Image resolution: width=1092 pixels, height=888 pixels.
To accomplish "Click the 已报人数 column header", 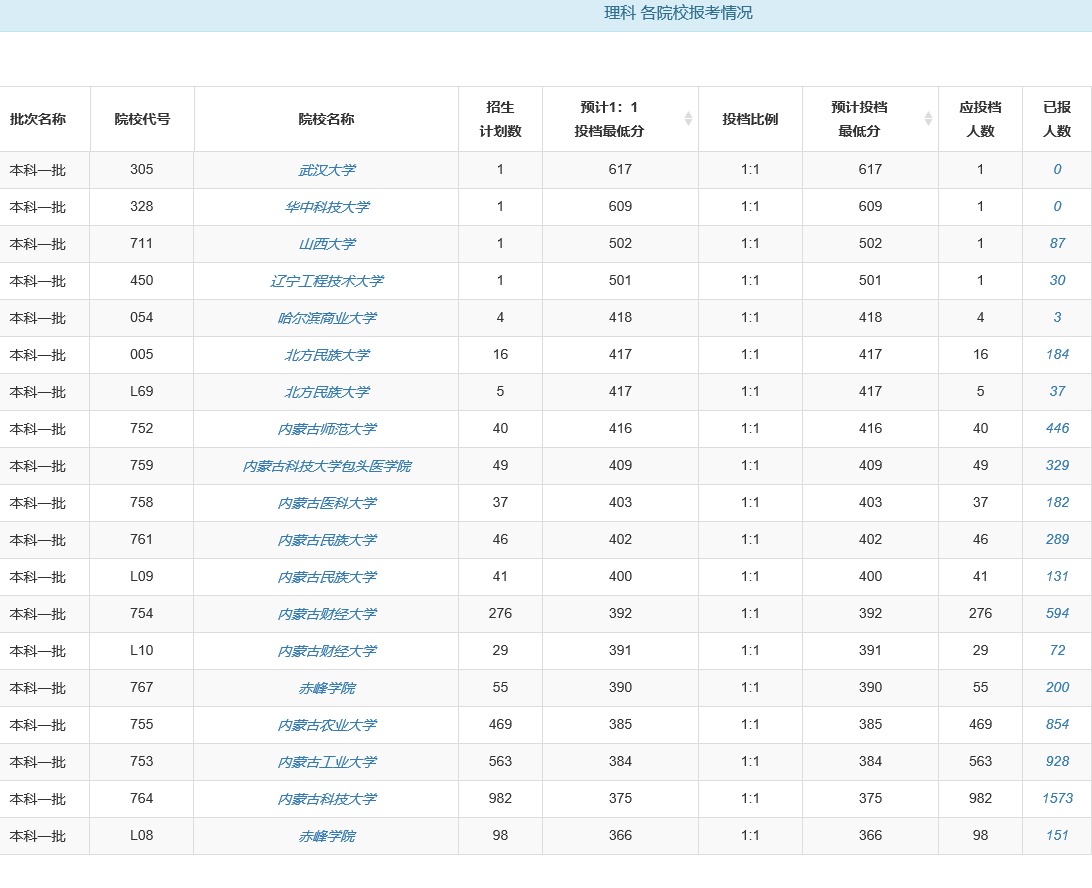I will tap(1057, 119).
